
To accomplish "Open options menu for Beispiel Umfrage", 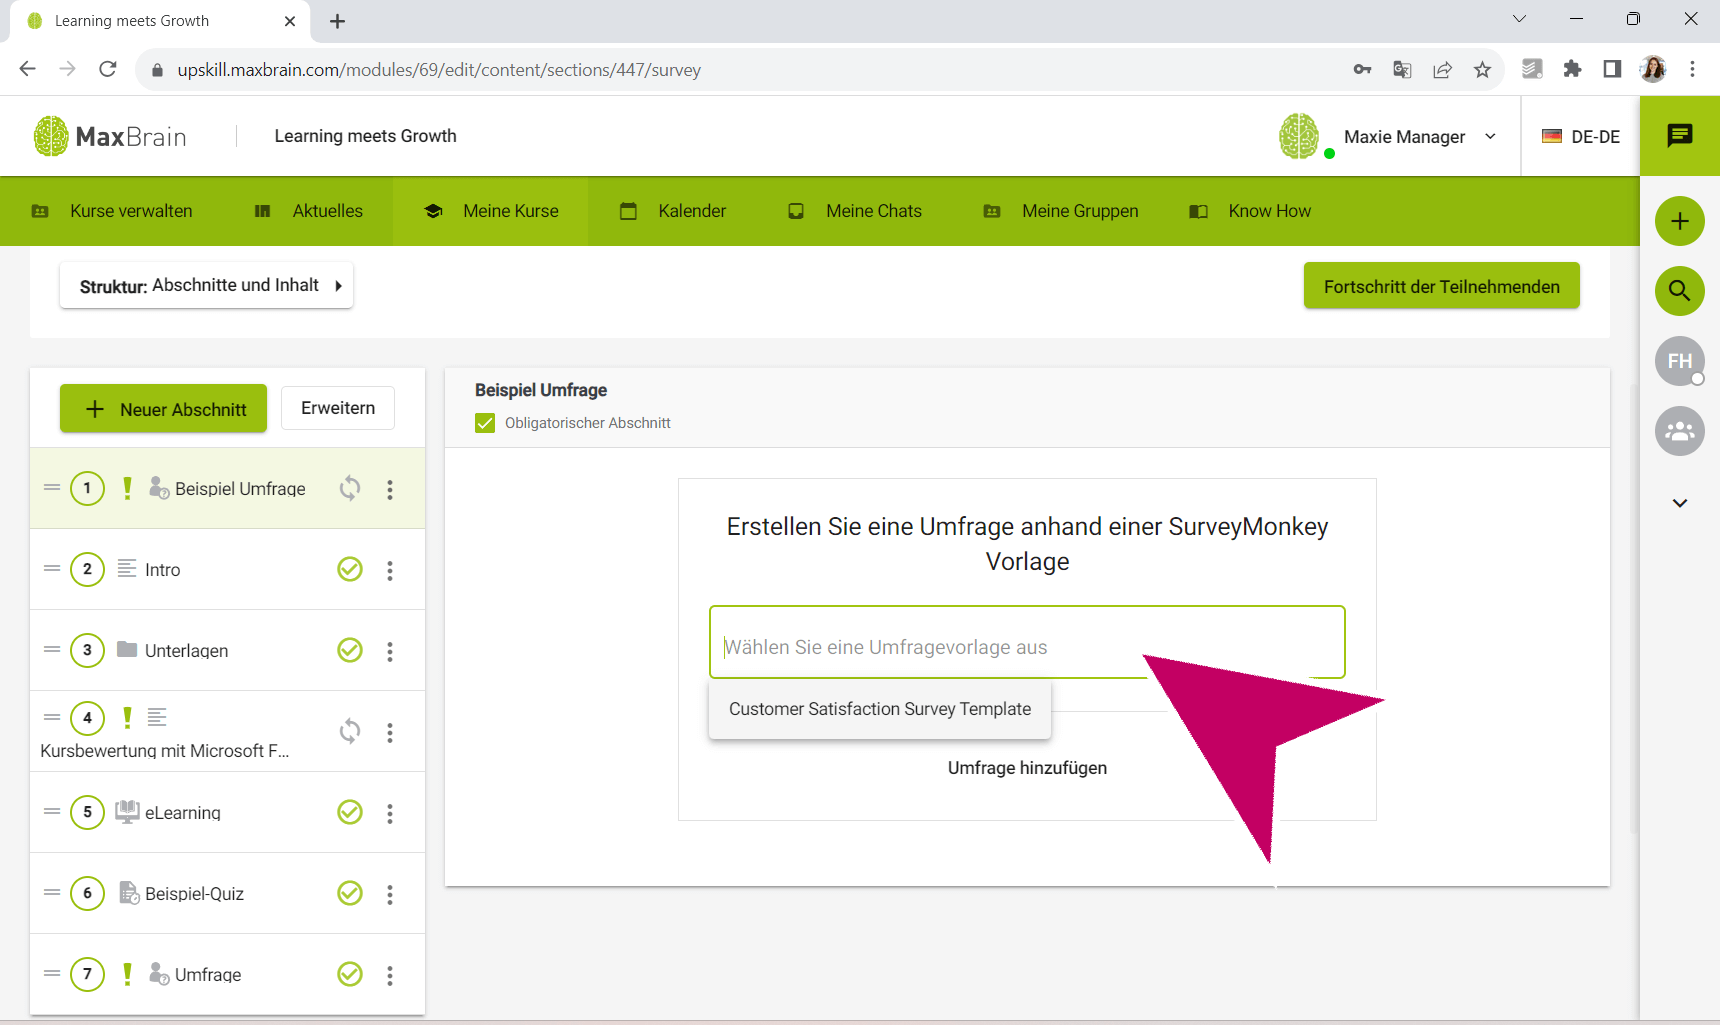I will [390, 489].
